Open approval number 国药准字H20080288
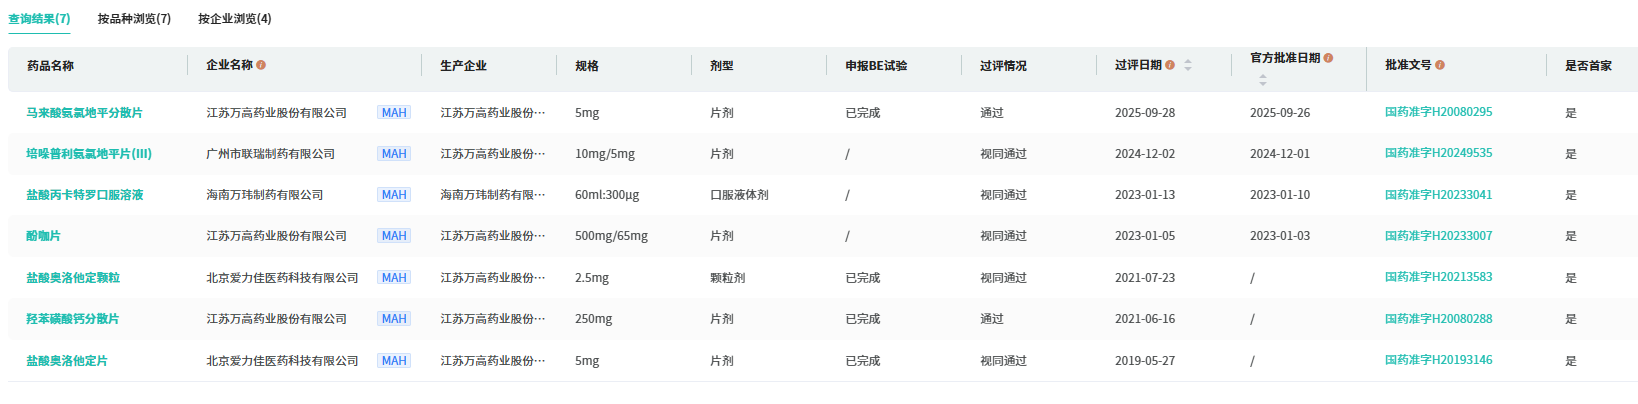Image resolution: width=1638 pixels, height=404 pixels. [1438, 318]
